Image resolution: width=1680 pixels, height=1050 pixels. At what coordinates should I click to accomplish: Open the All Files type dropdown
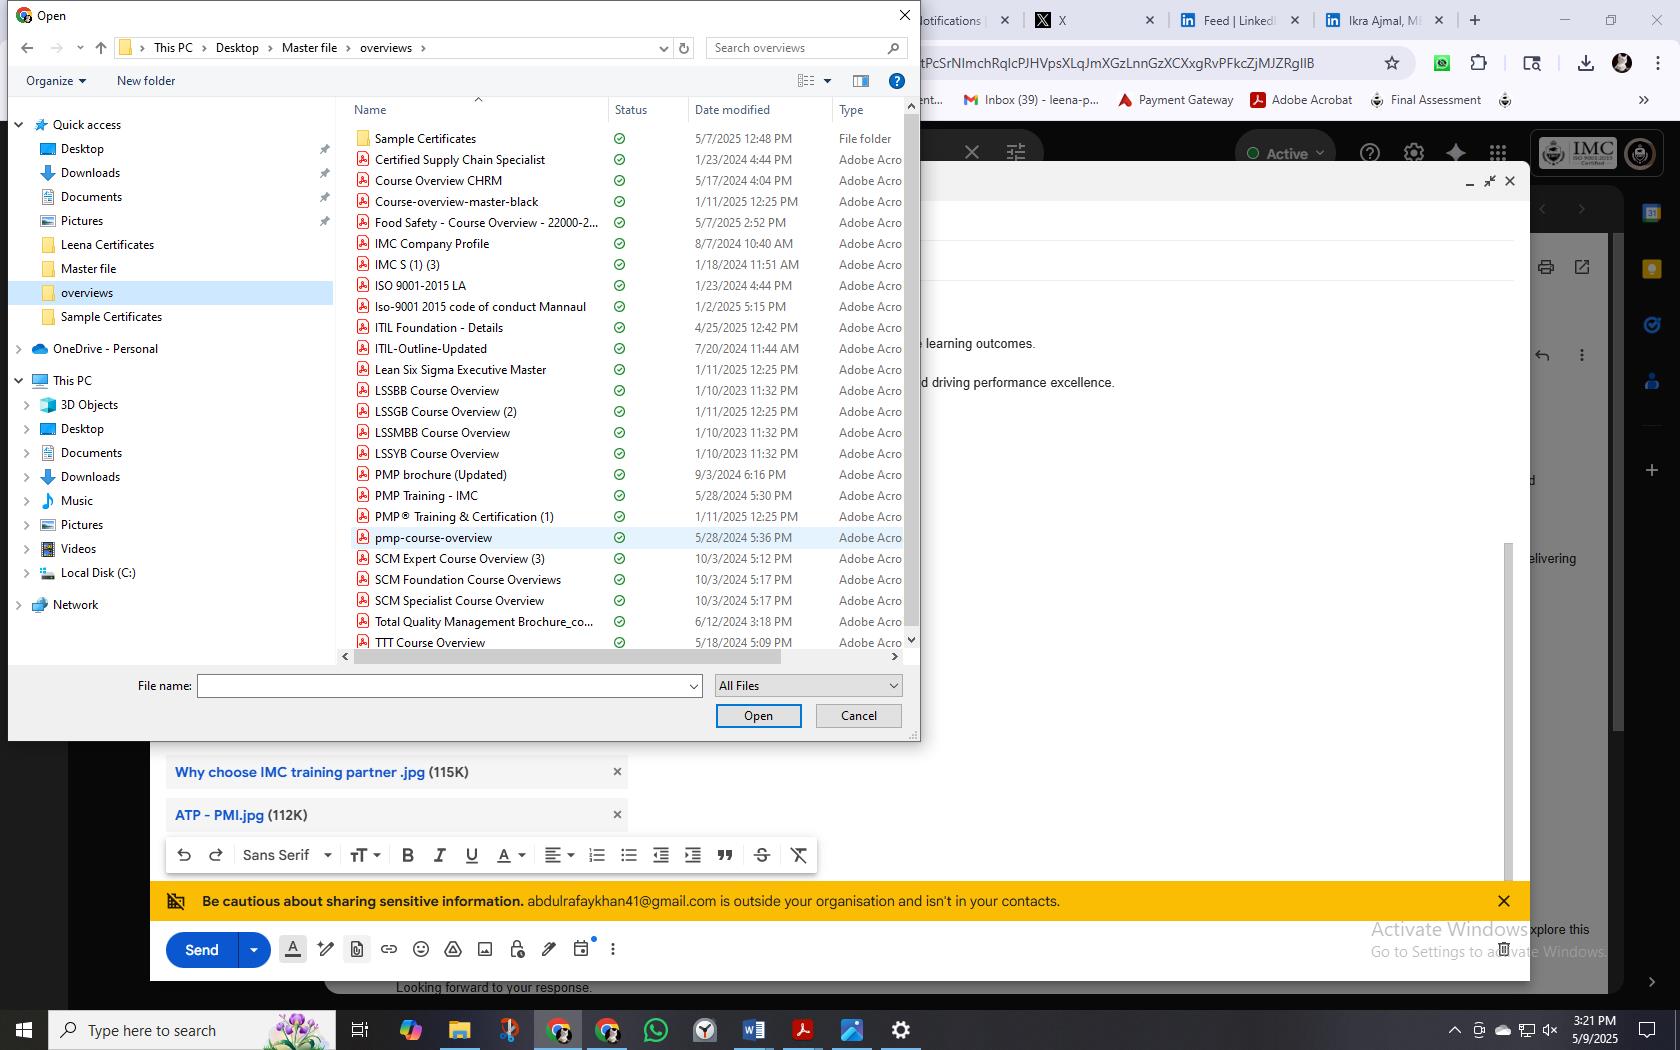809,686
